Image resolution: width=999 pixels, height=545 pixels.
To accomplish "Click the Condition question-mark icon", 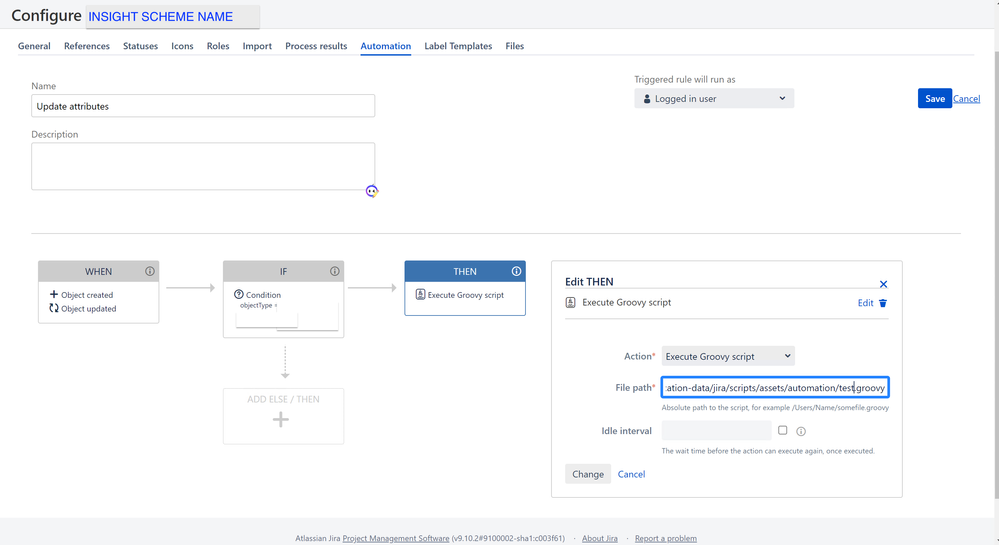I will coord(238,294).
